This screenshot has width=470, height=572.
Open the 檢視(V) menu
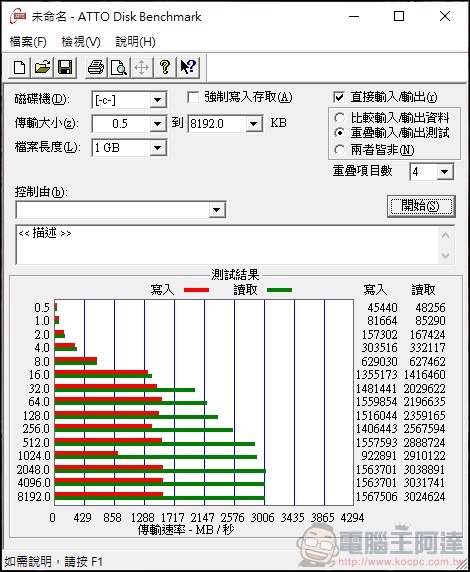pyautogui.click(x=81, y=42)
